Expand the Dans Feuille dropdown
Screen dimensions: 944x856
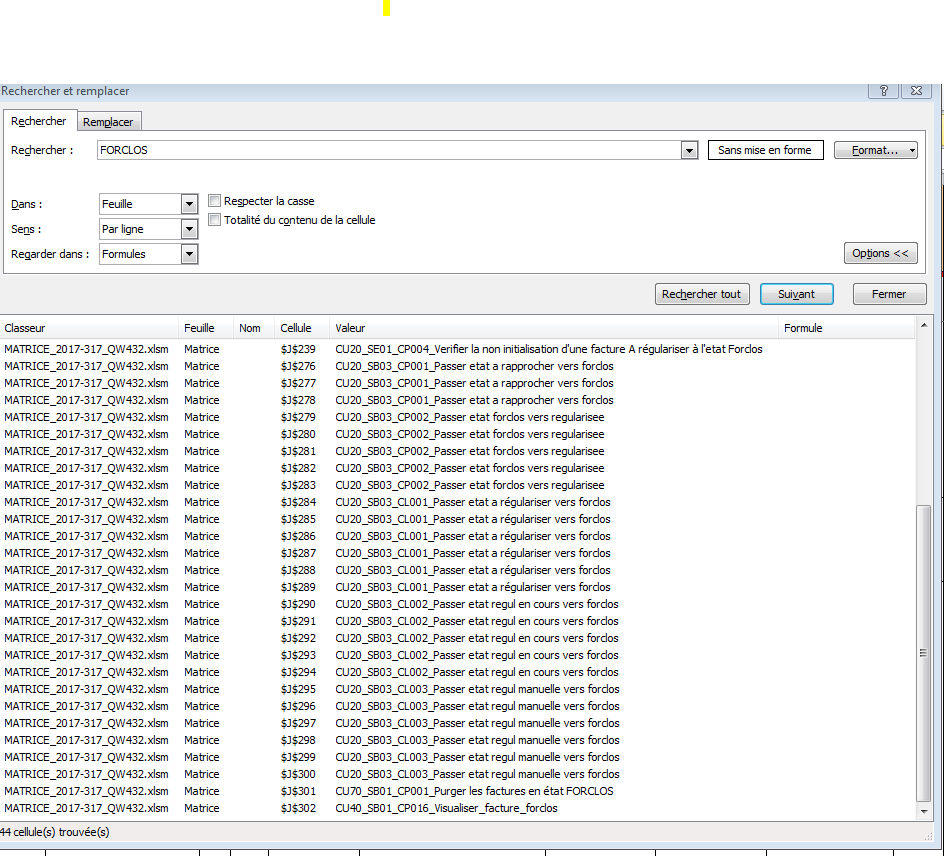tap(189, 204)
